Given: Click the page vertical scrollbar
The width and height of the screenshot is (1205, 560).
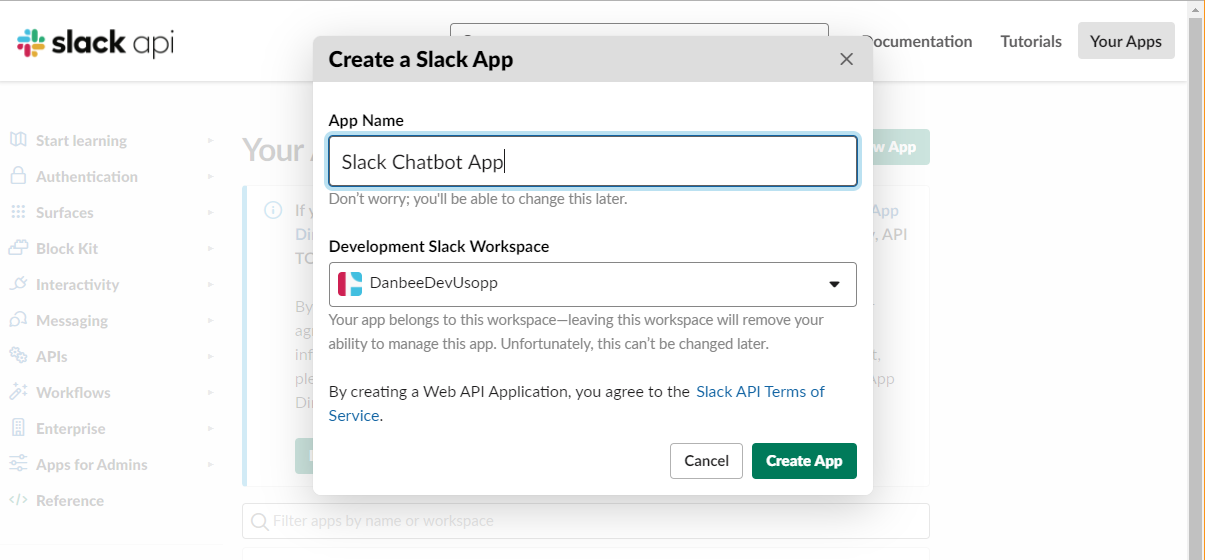Looking at the screenshot, I should (x=1196, y=280).
